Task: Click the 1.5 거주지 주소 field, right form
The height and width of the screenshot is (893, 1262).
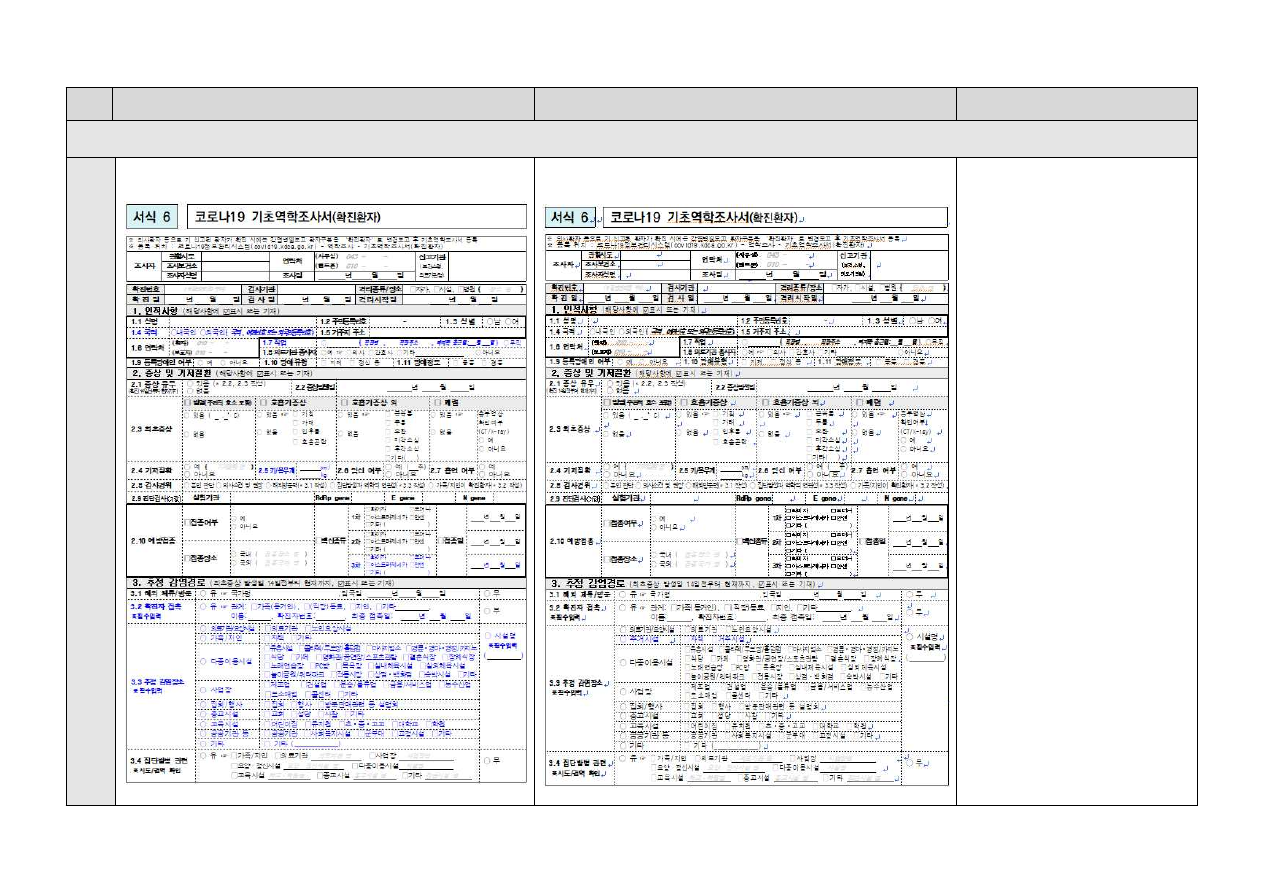Action: [868, 331]
